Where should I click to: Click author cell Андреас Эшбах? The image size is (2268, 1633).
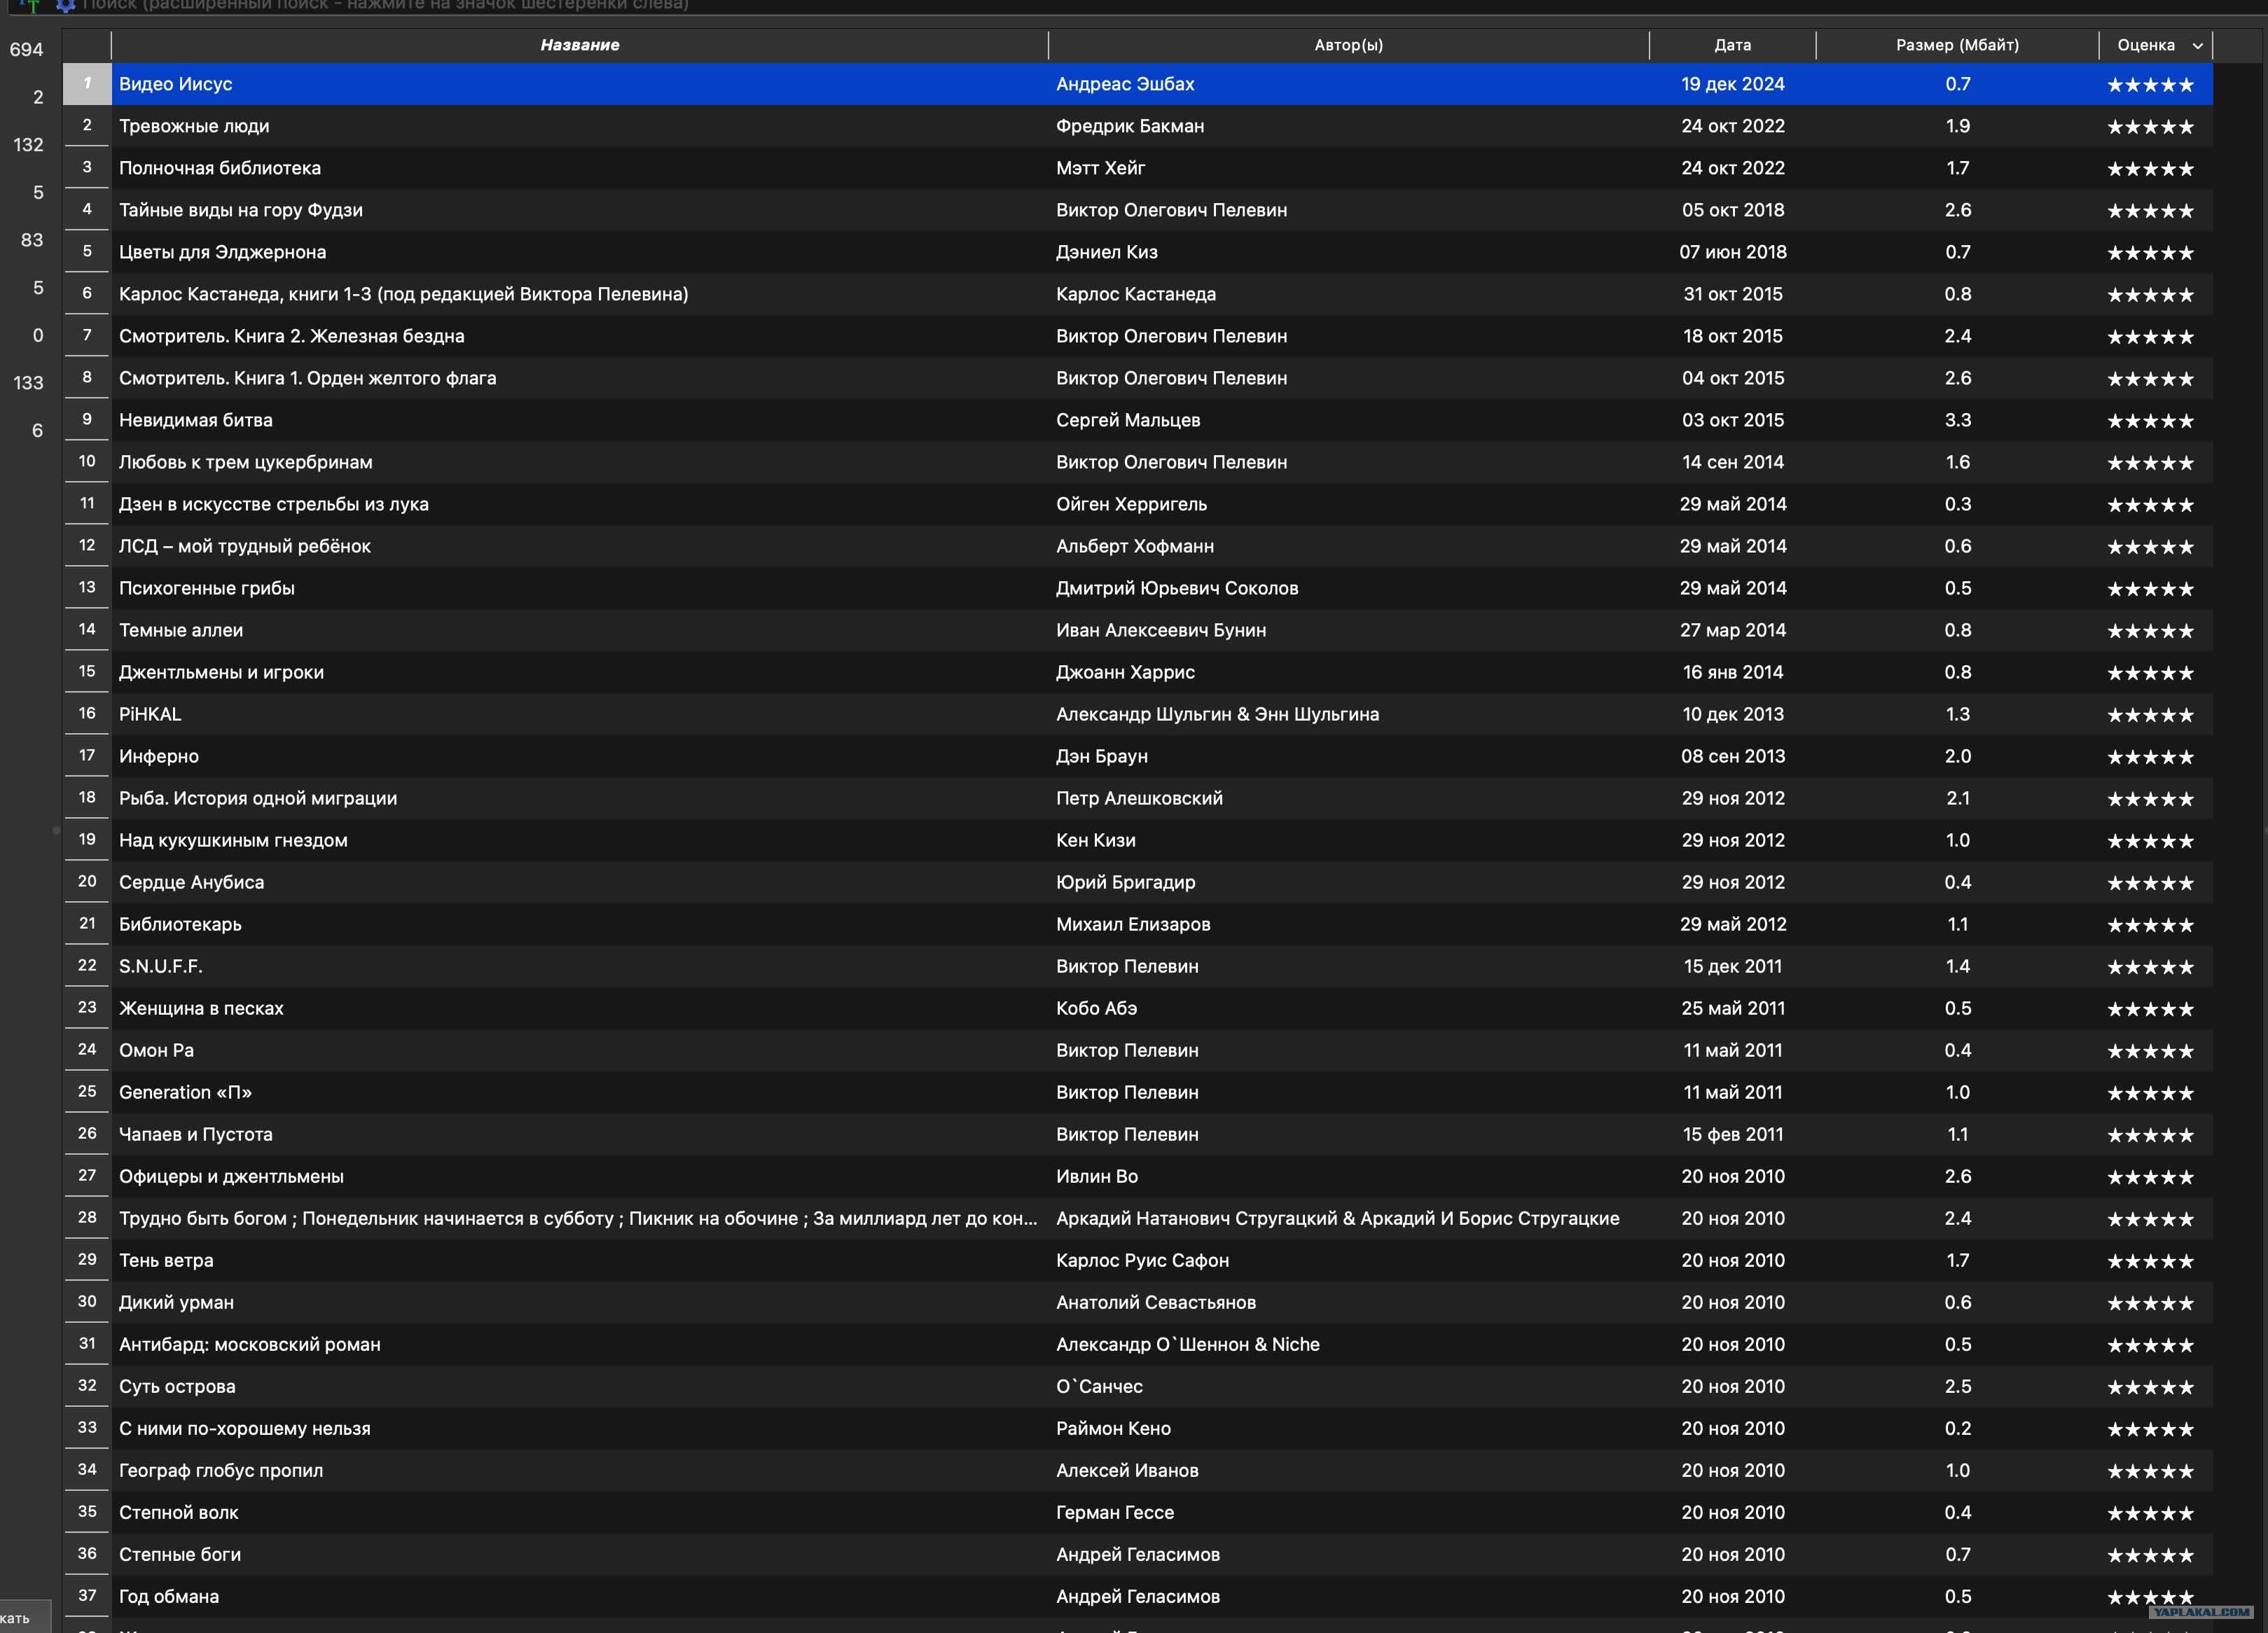pyautogui.click(x=1125, y=84)
